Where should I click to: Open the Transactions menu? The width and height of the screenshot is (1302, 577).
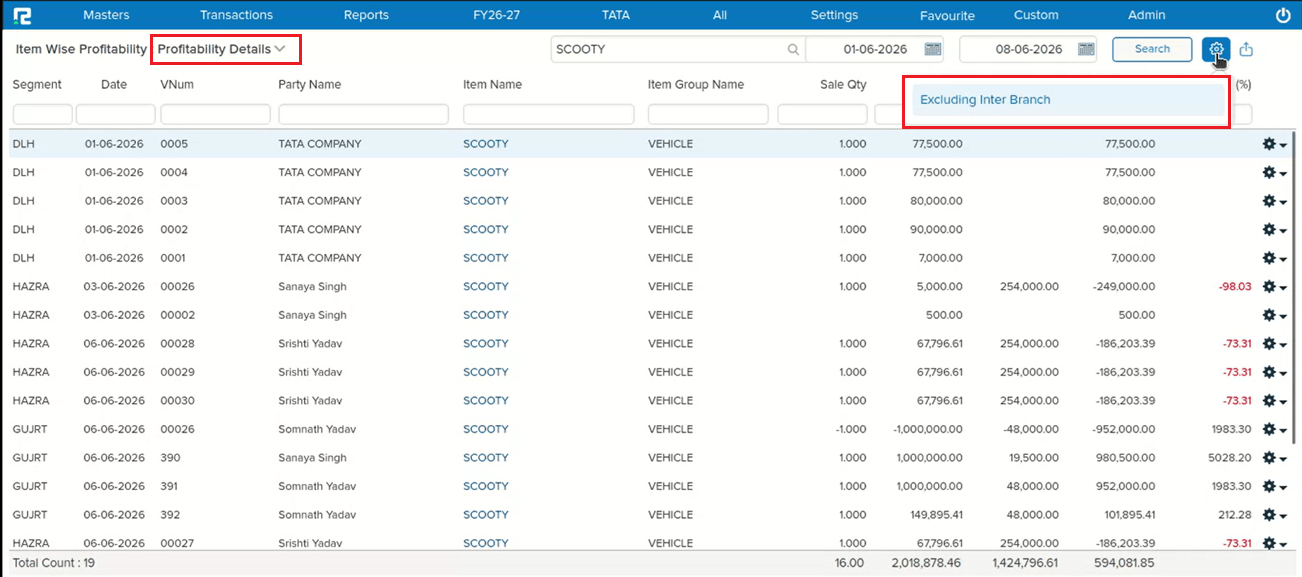[x=236, y=15]
